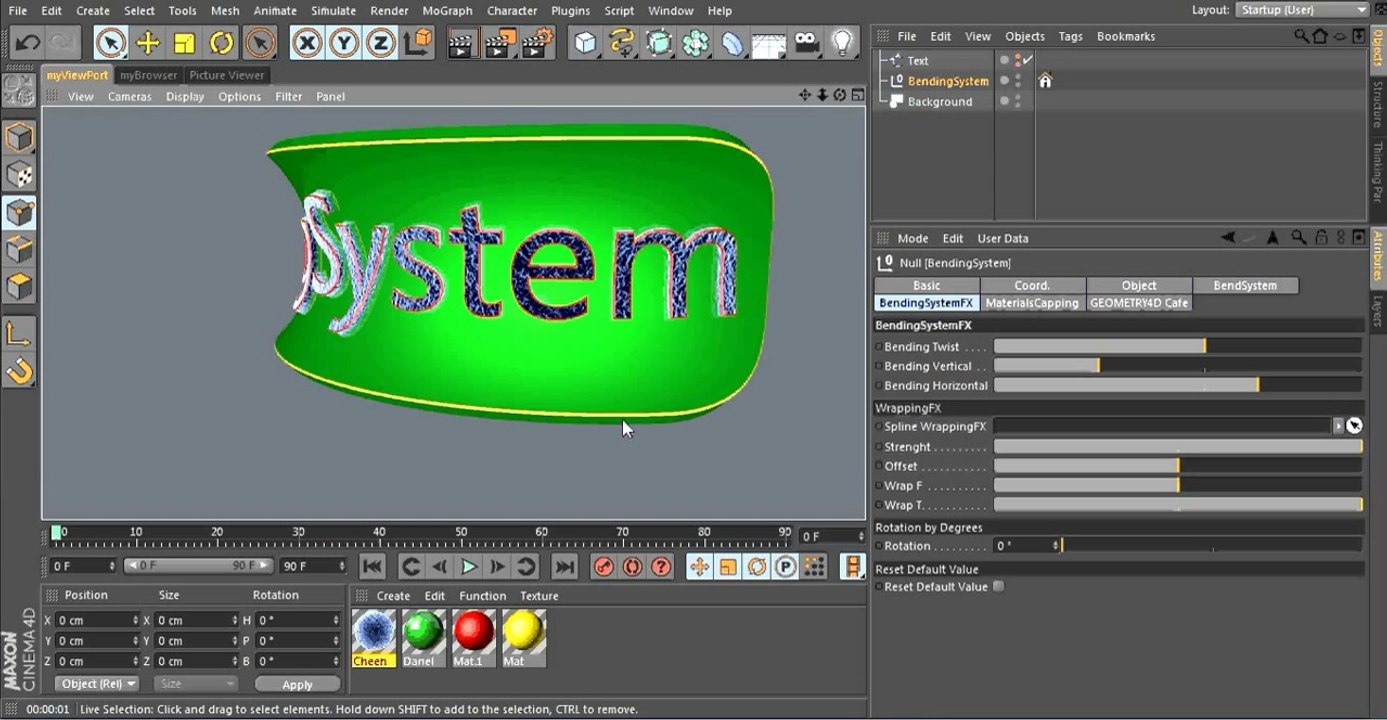Add a floor environment object
The width and height of the screenshot is (1387, 720).
click(x=768, y=42)
